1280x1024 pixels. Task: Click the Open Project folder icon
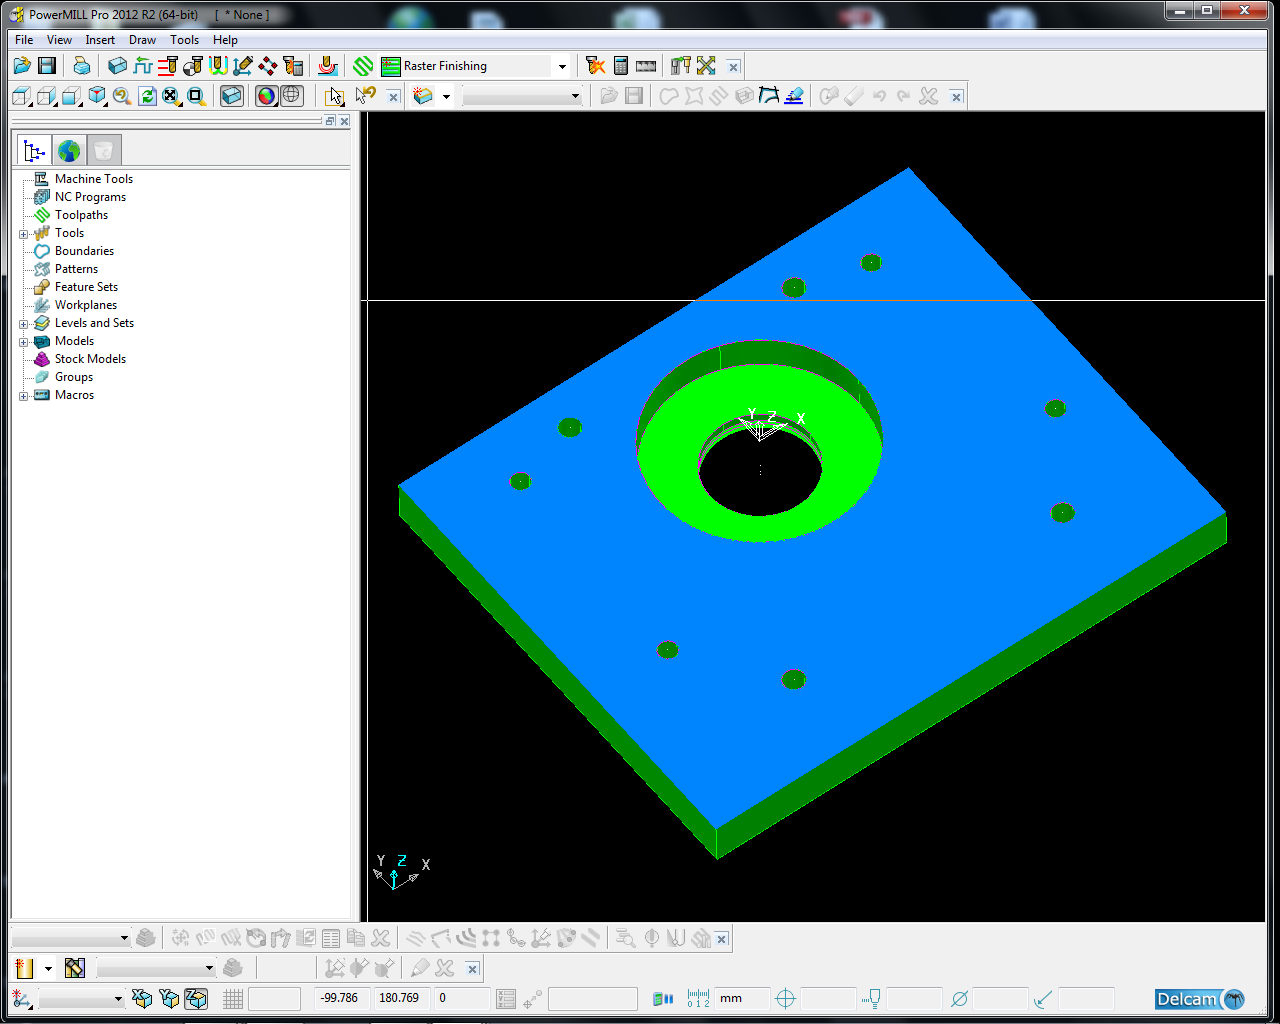coord(22,66)
